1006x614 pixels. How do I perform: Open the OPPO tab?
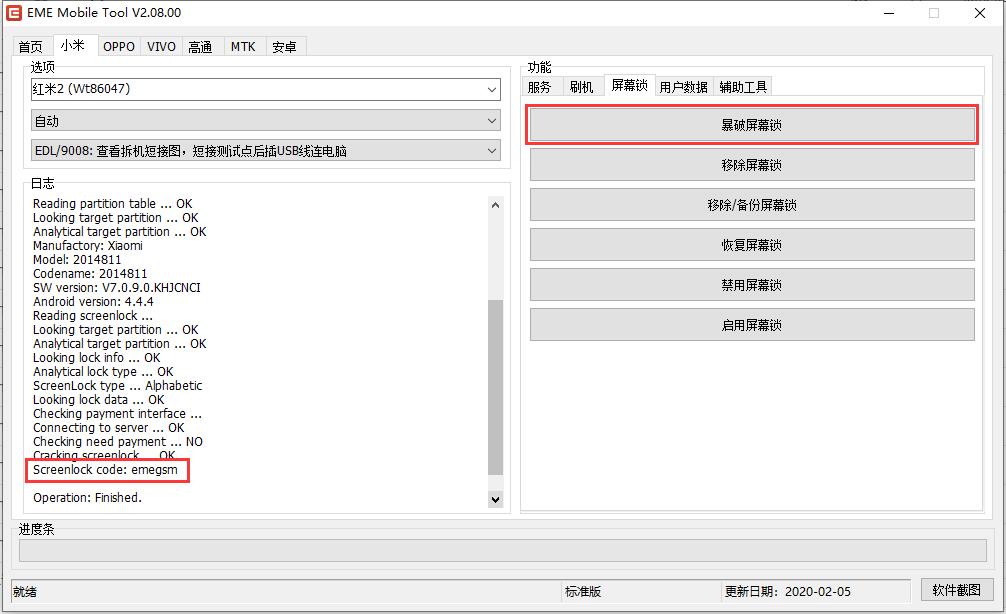119,47
